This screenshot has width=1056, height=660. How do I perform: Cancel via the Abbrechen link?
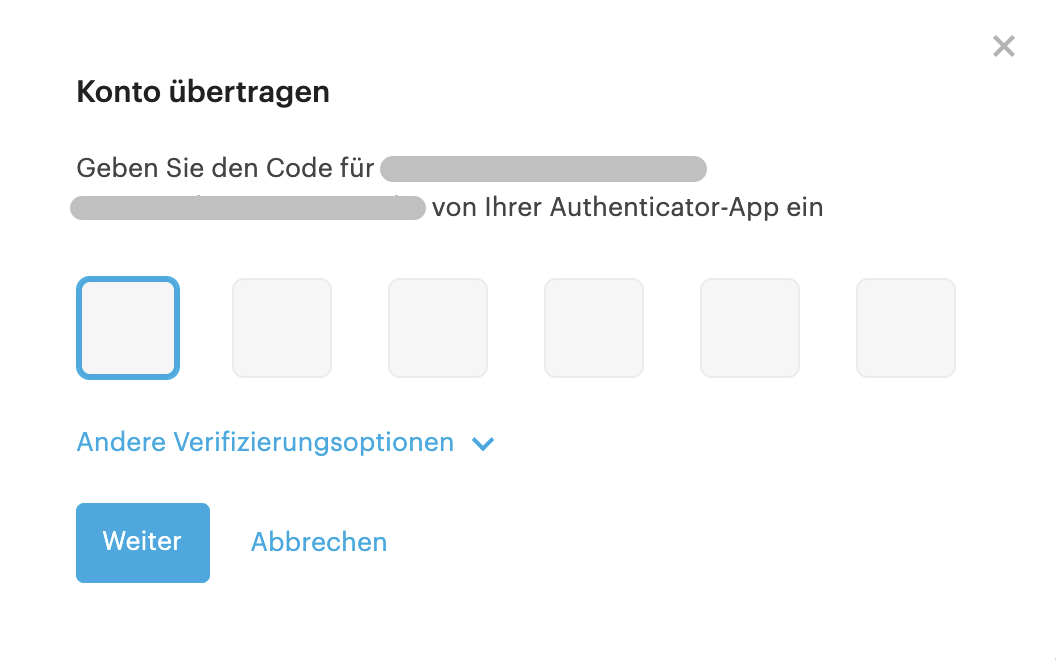[x=319, y=542]
